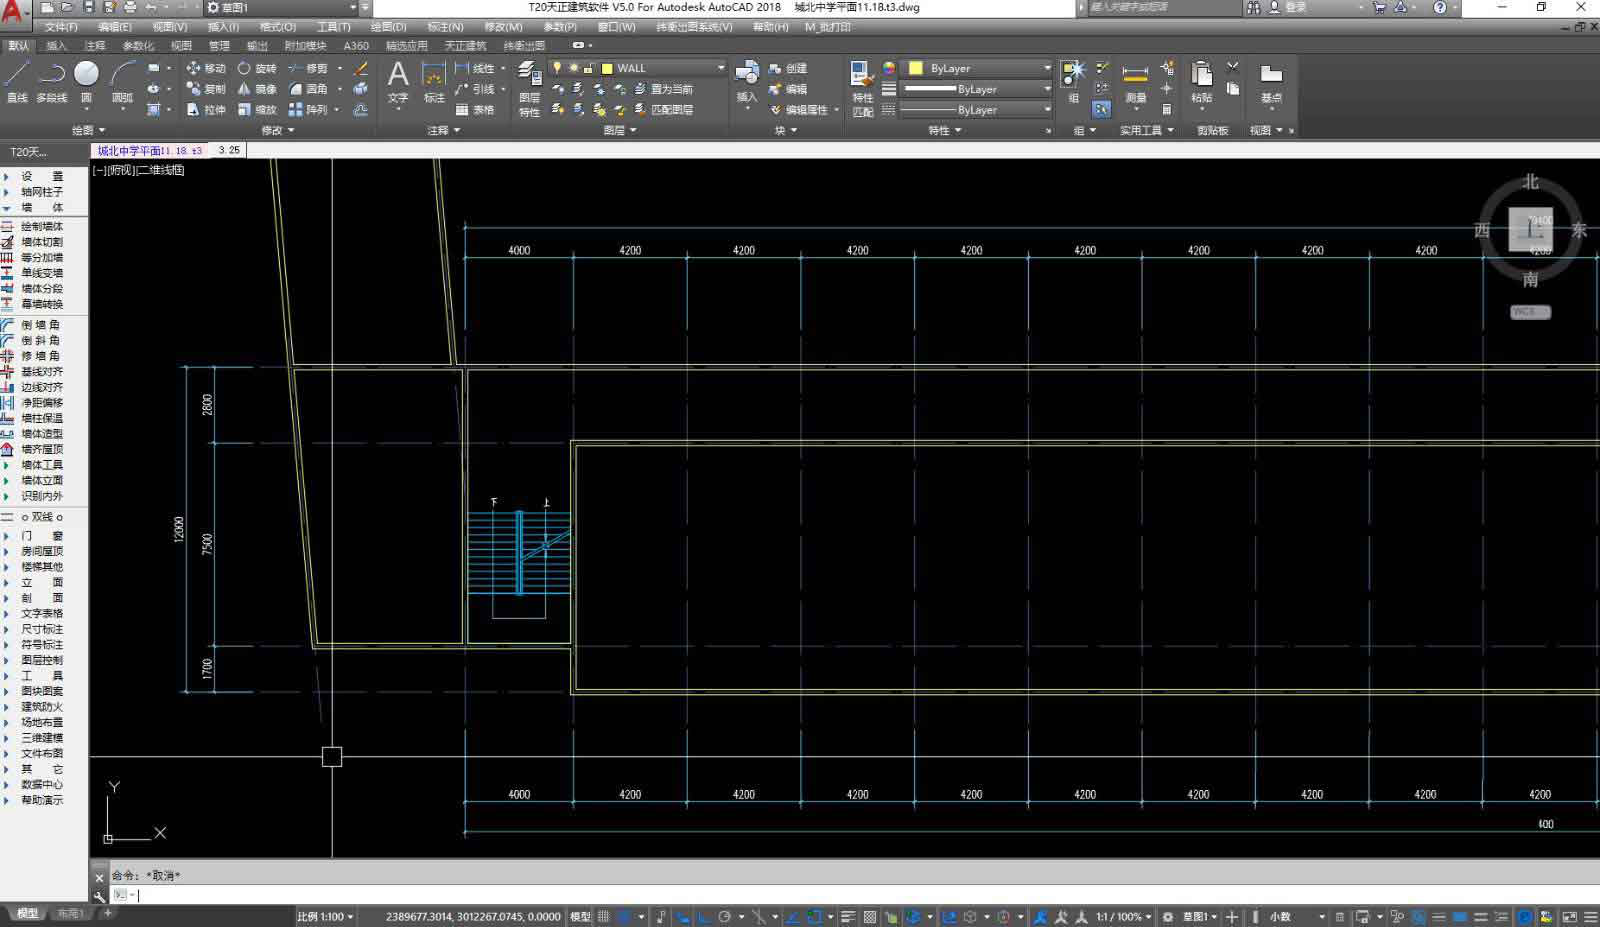The height and width of the screenshot is (927, 1600).
Task: Expand the scale 比例 1:100 dropdown
Action: tap(326, 917)
